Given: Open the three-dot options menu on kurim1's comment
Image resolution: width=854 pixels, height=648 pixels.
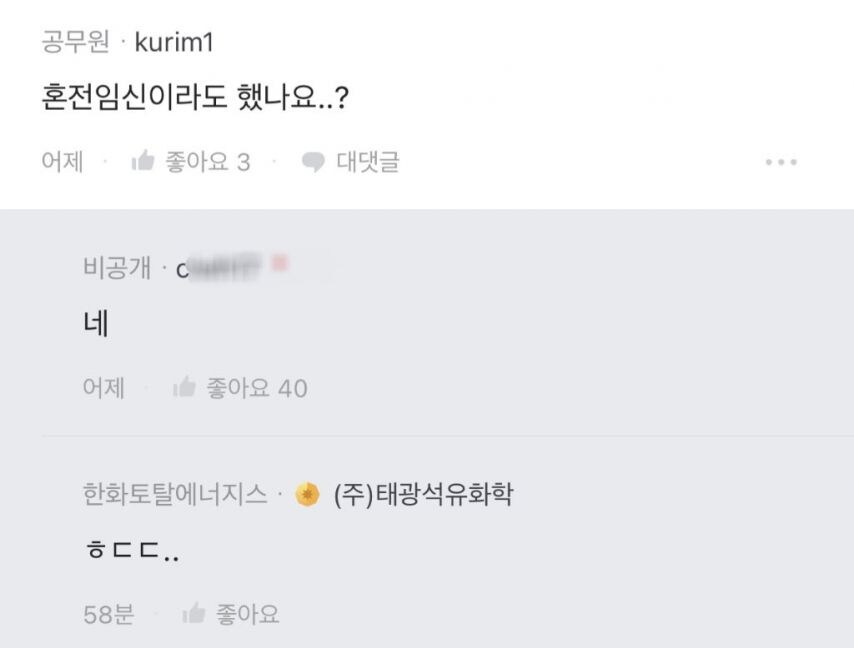Looking at the screenshot, I should click(778, 163).
